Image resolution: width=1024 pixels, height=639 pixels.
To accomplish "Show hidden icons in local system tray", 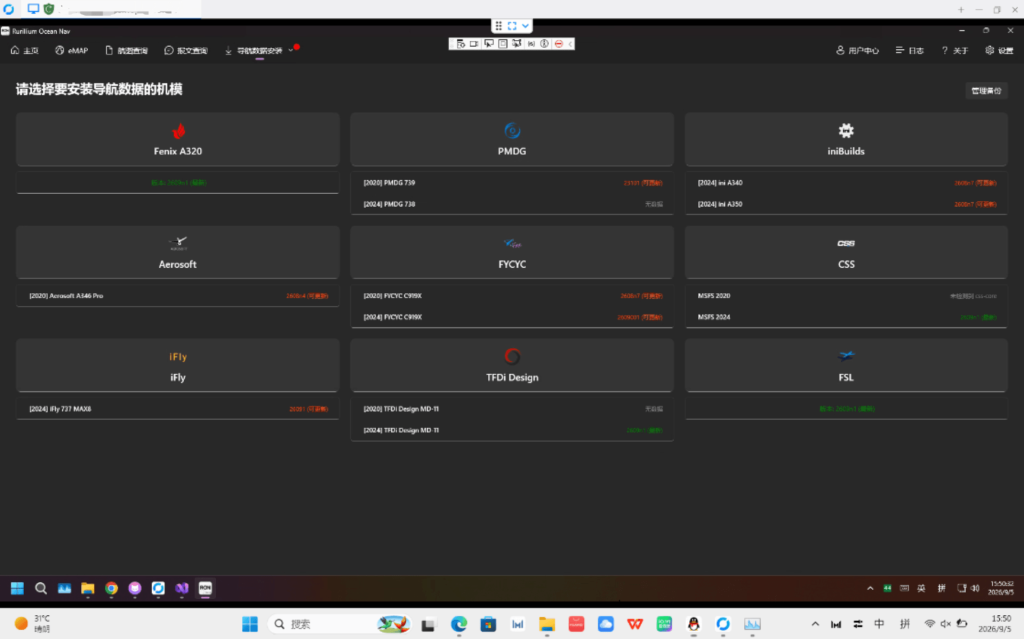I will [x=815, y=624].
